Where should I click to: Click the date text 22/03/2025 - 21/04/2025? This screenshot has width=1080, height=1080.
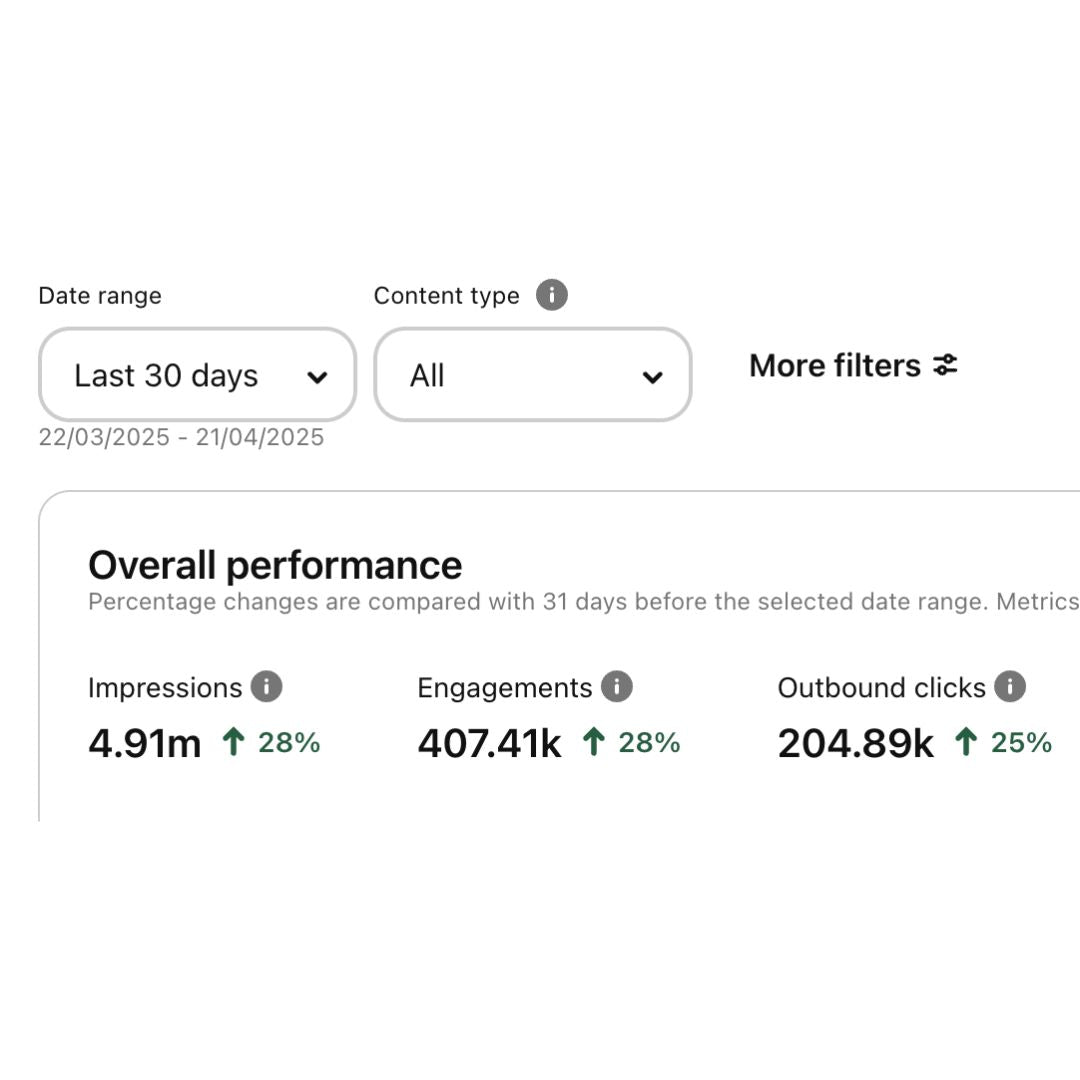(181, 437)
